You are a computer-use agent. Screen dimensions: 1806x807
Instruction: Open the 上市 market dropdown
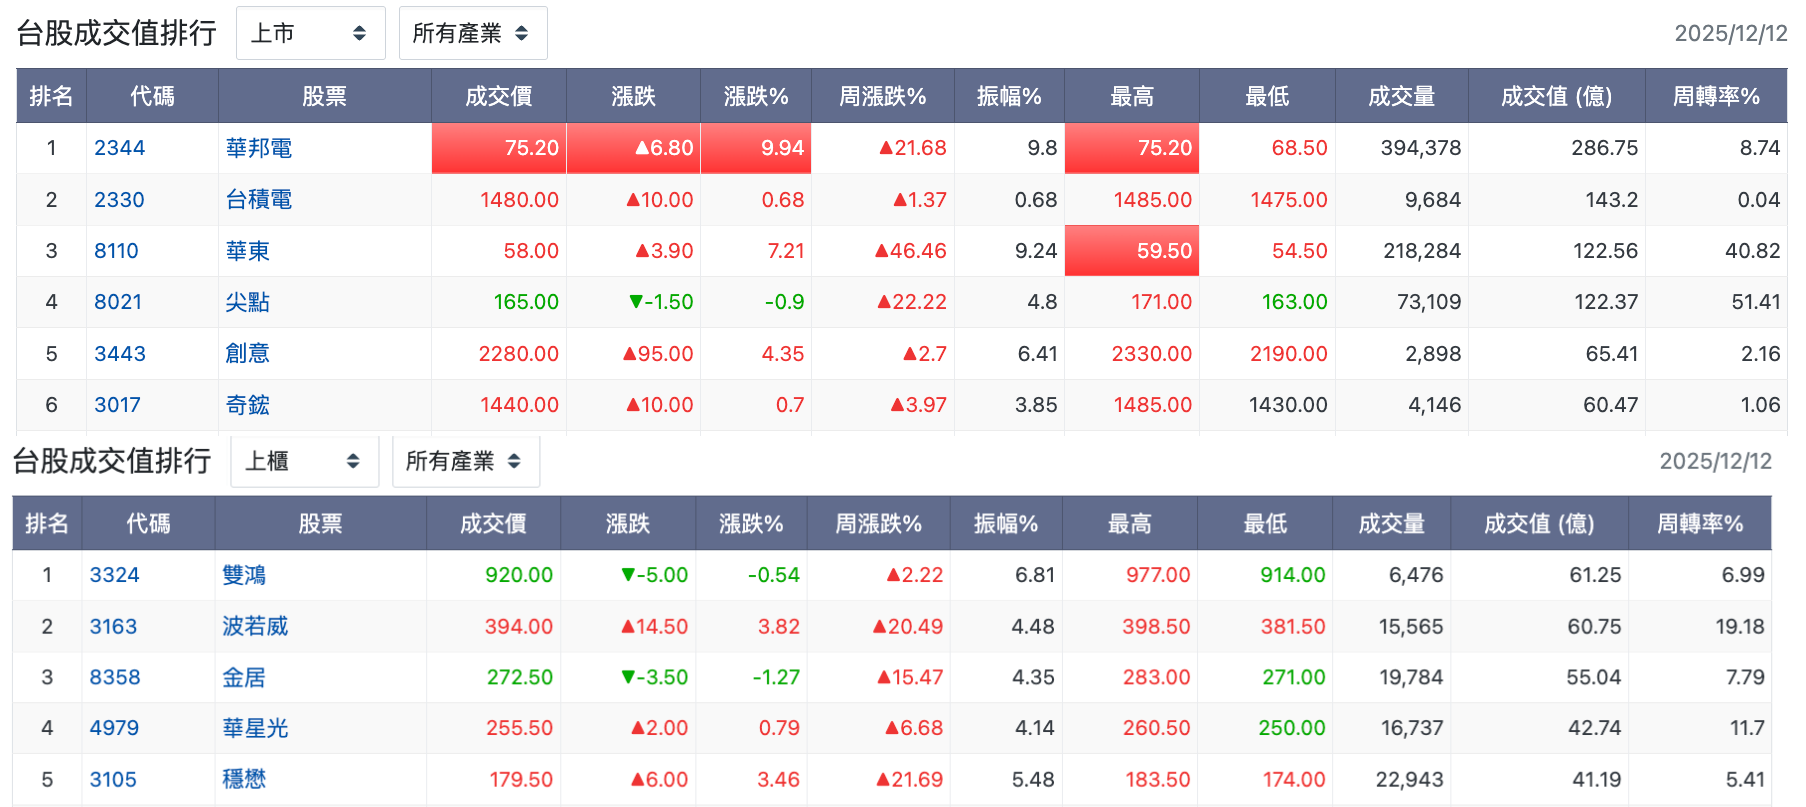[x=310, y=33]
